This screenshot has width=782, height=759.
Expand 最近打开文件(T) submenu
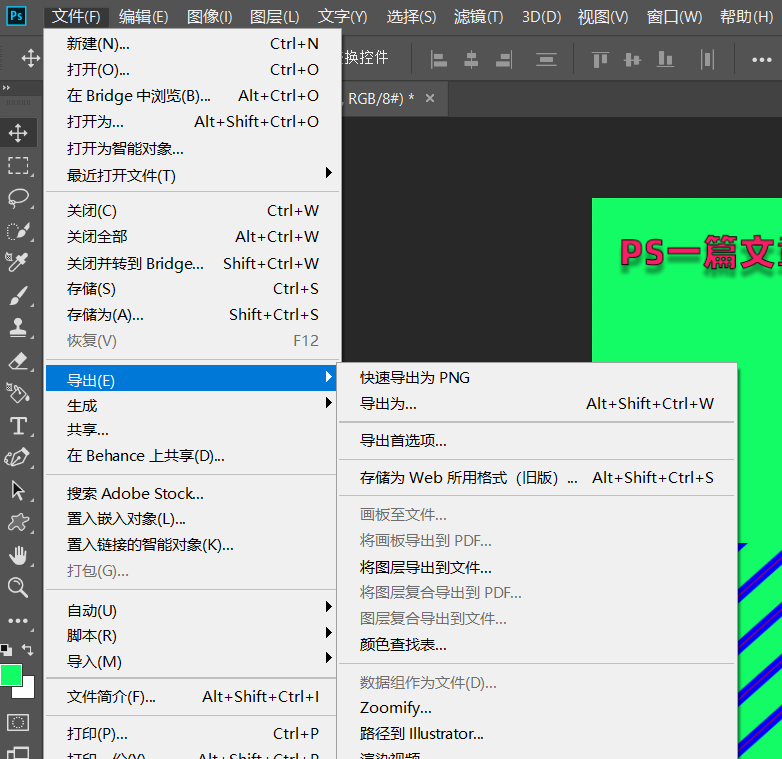[193, 175]
